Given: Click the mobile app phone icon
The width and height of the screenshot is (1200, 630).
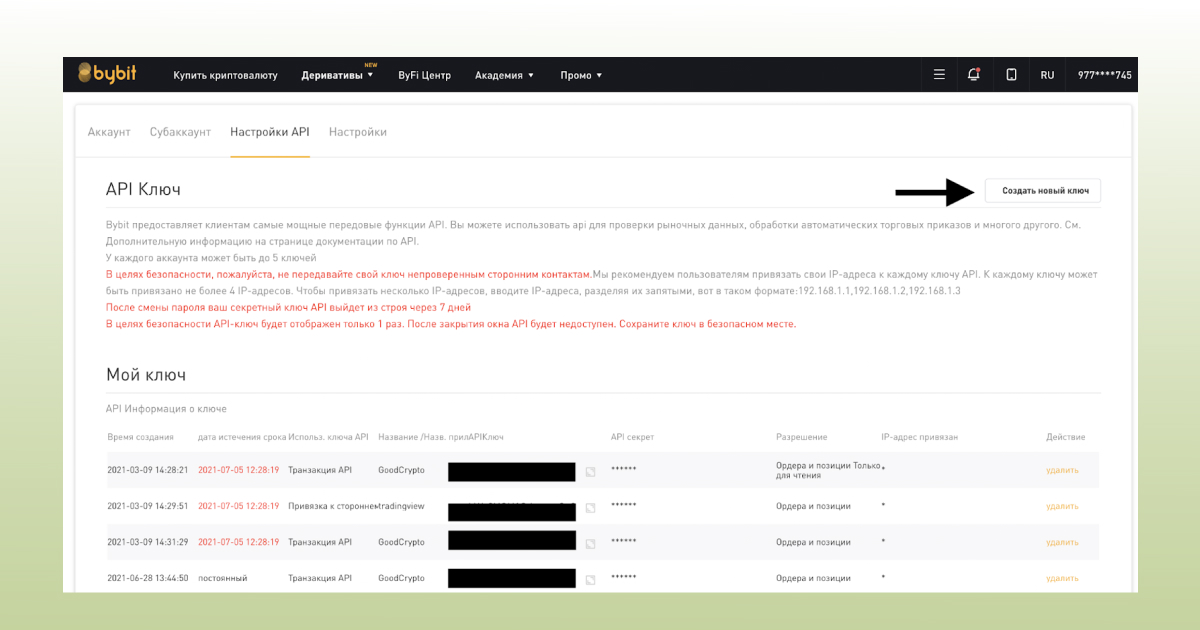Looking at the screenshot, I should [x=1011, y=75].
